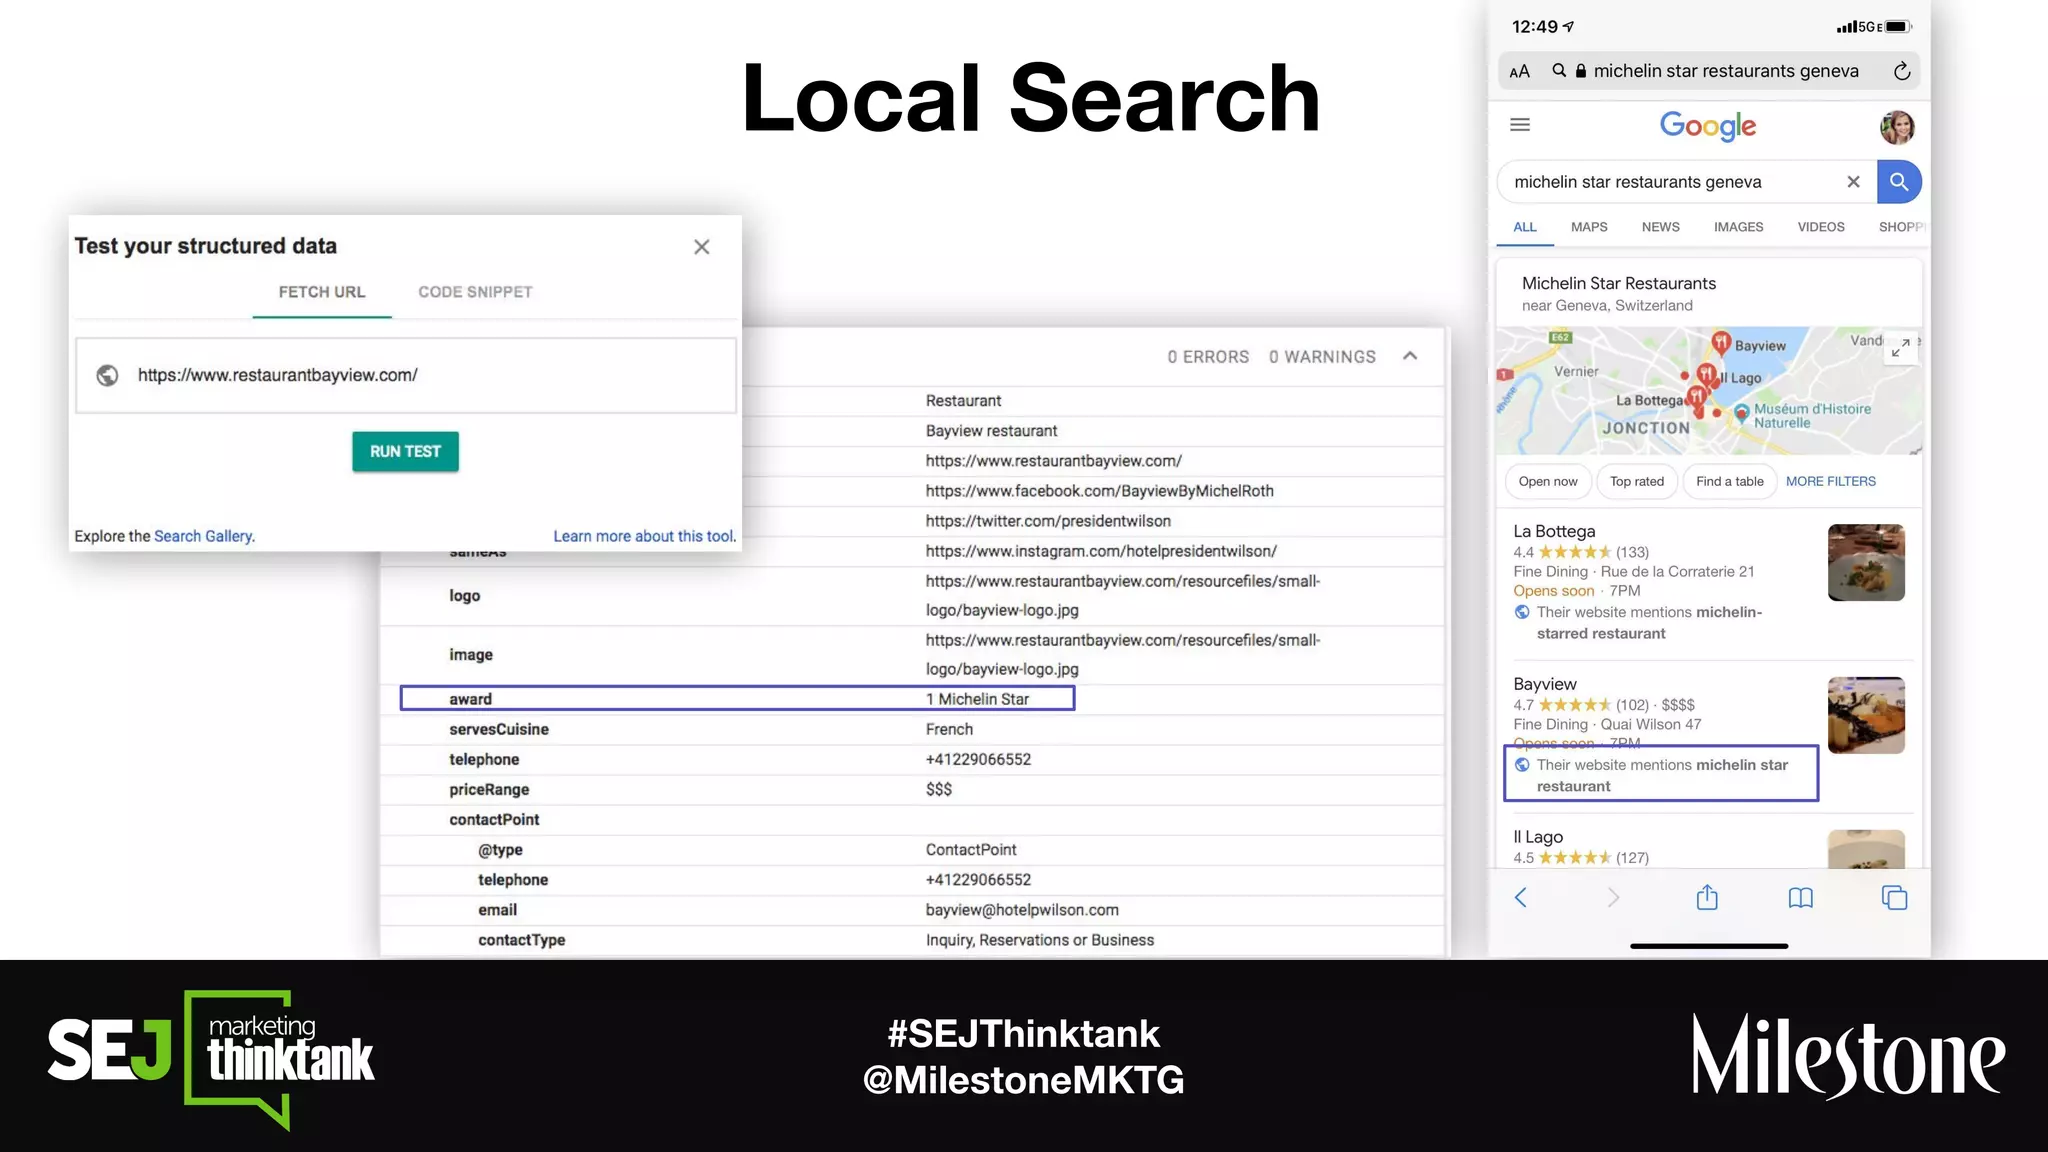Click the twitter.com/presidentwilson URL
The width and height of the screenshot is (2048, 1152).
[x=1048, y=521]
